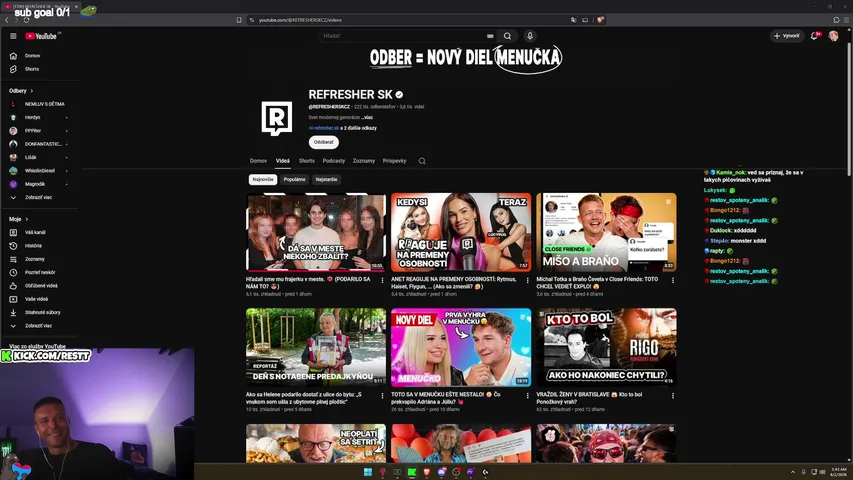The height and width of the screenshot is (480, 853).
Task: Open the three-dot menu for the VRAŽDIL ŽENY video
Action: [x=673, y=396]
